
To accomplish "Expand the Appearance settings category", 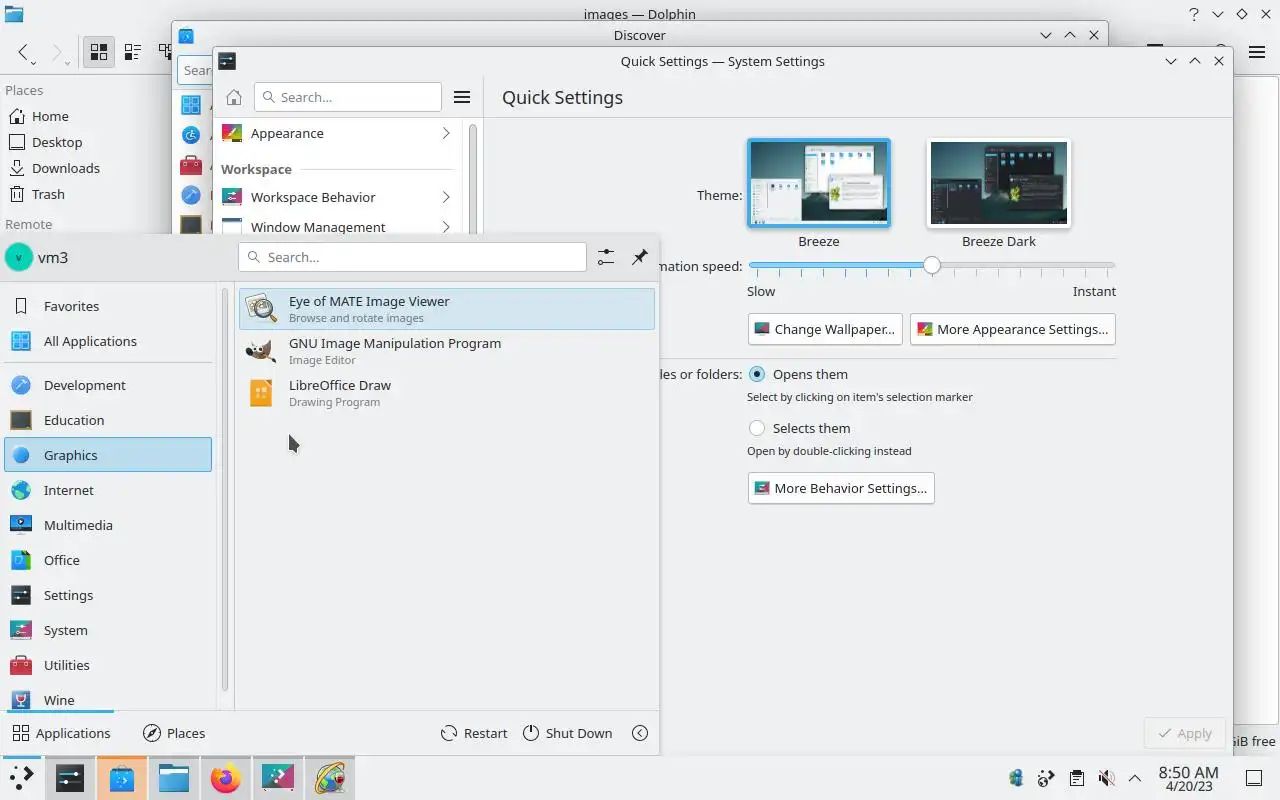I will point(337,133).
